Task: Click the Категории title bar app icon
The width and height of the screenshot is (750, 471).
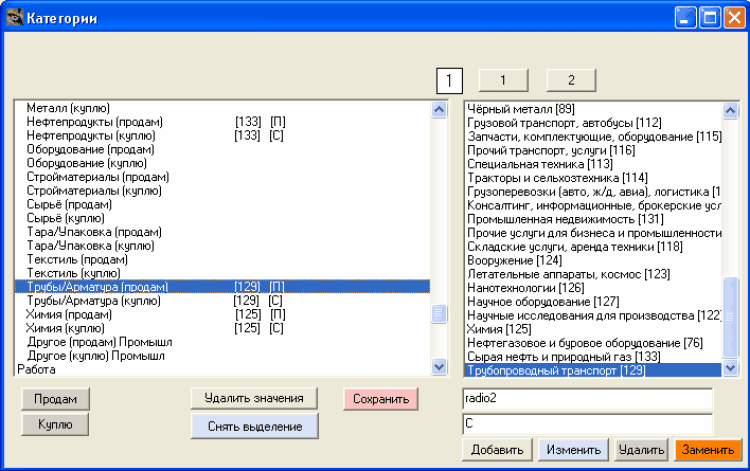Action: pos(15,17)
